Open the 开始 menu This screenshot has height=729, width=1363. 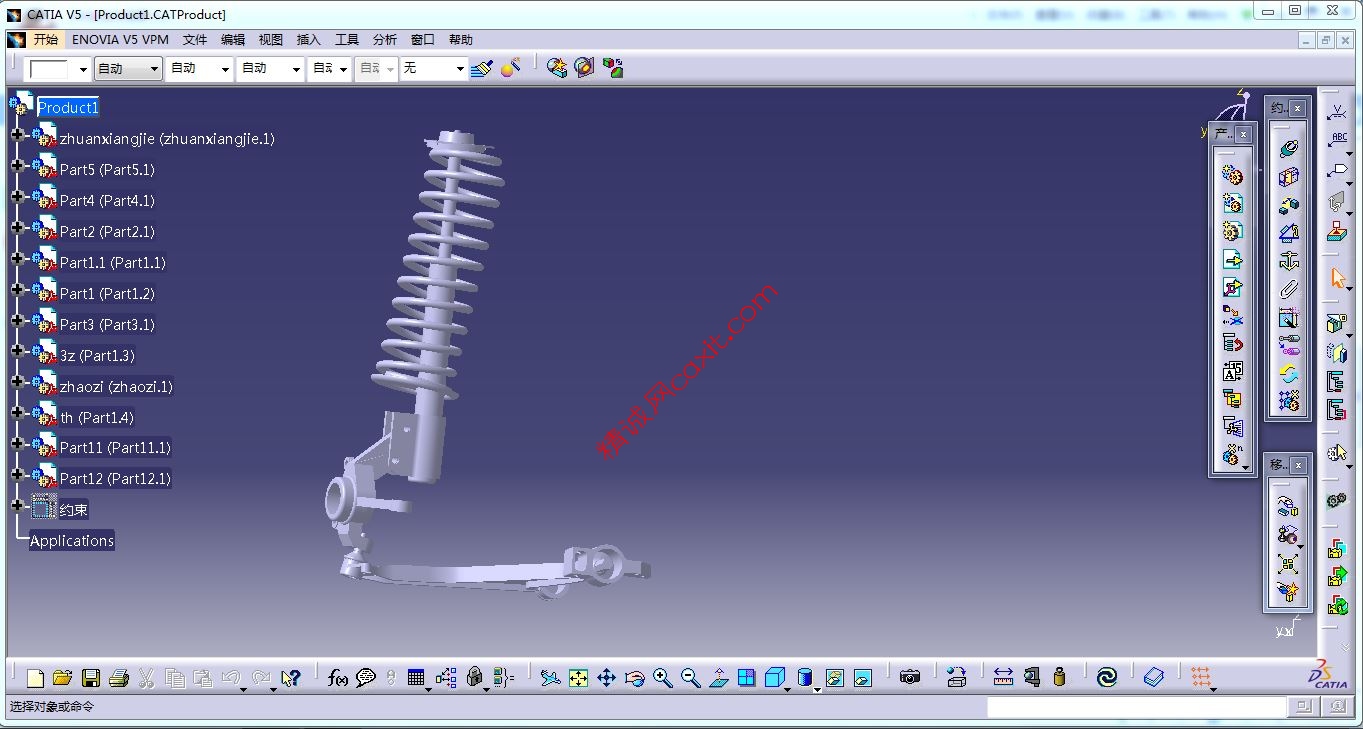pos(46,39)
